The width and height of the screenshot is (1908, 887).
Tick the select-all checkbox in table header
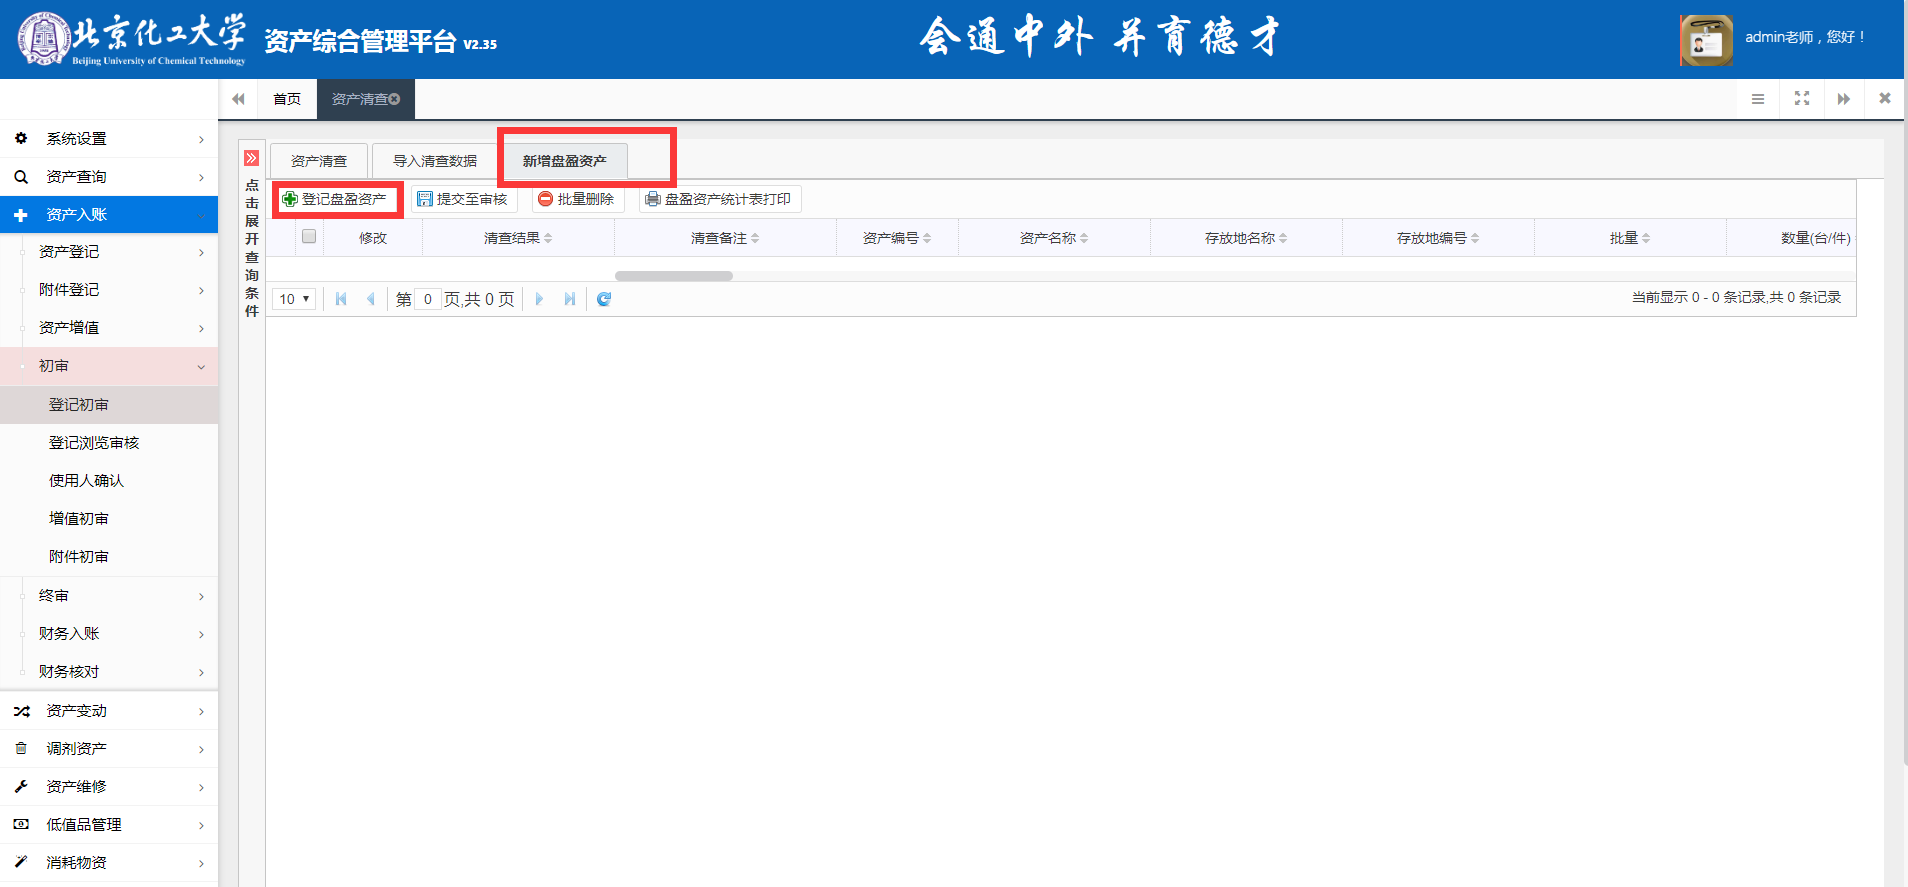[309, 237]
